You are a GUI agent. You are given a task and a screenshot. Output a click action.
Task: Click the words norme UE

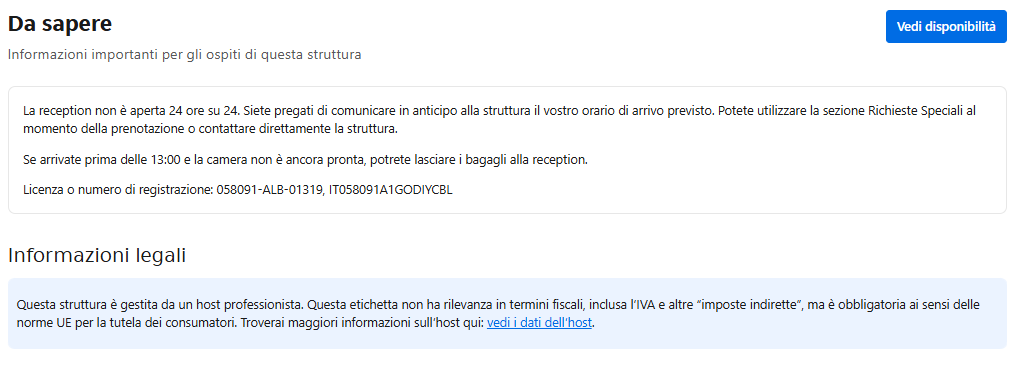point(40,323)
